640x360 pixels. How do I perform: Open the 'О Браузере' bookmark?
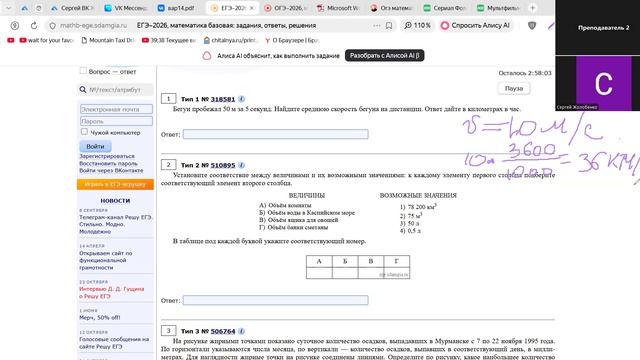pyautogui.click(x=291, y=40)
